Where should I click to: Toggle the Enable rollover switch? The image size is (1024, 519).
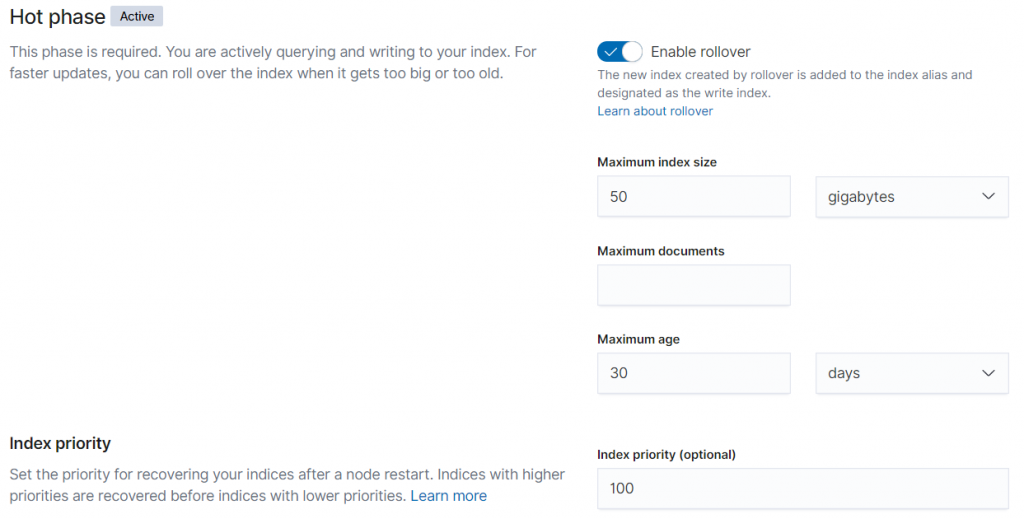[x=619, y=52]
